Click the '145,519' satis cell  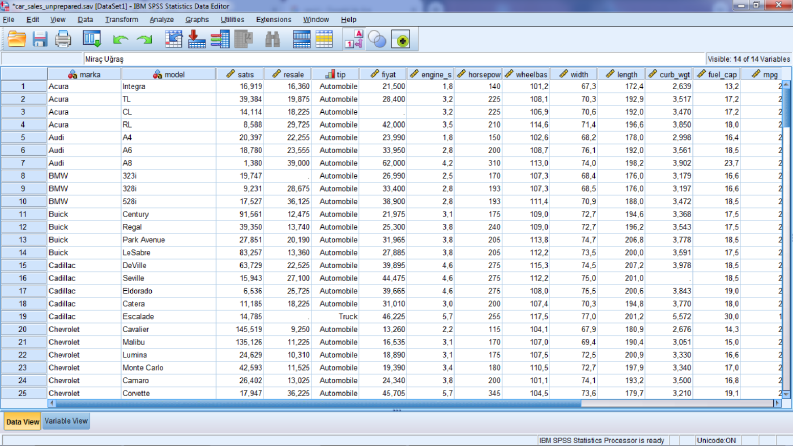click(240, 329)
